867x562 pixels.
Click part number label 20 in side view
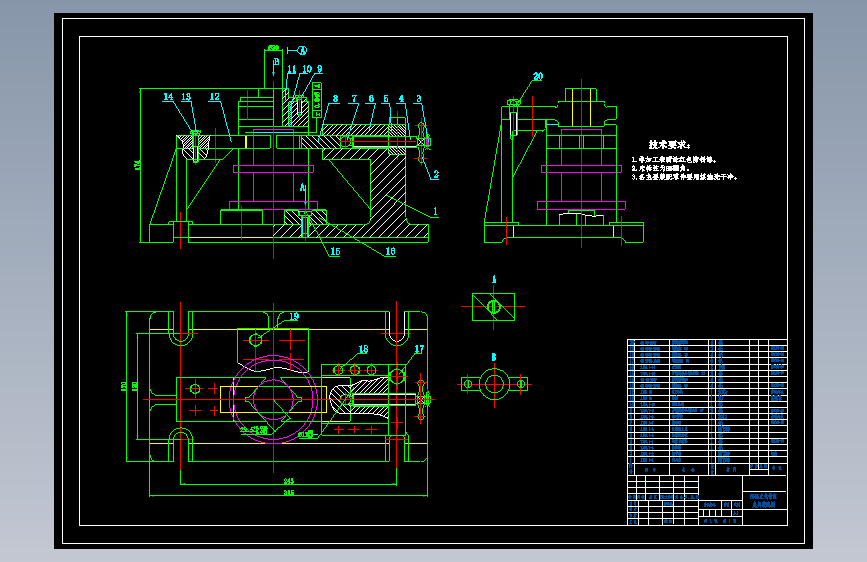point(538,76)
